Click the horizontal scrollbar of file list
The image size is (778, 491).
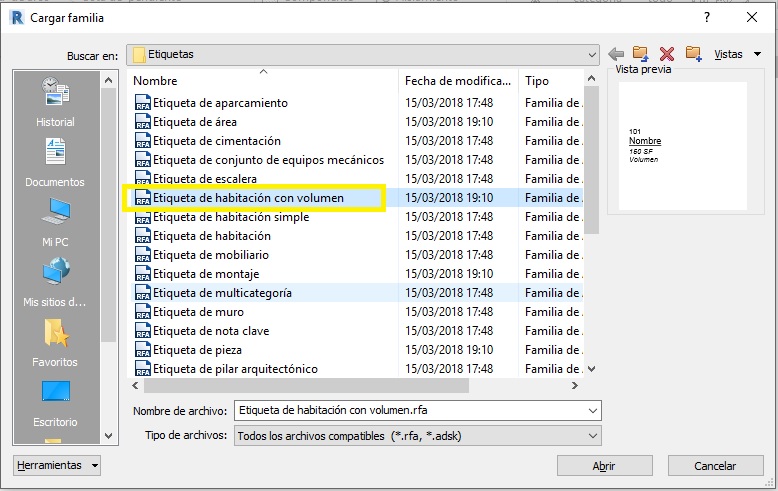point(307,385)
